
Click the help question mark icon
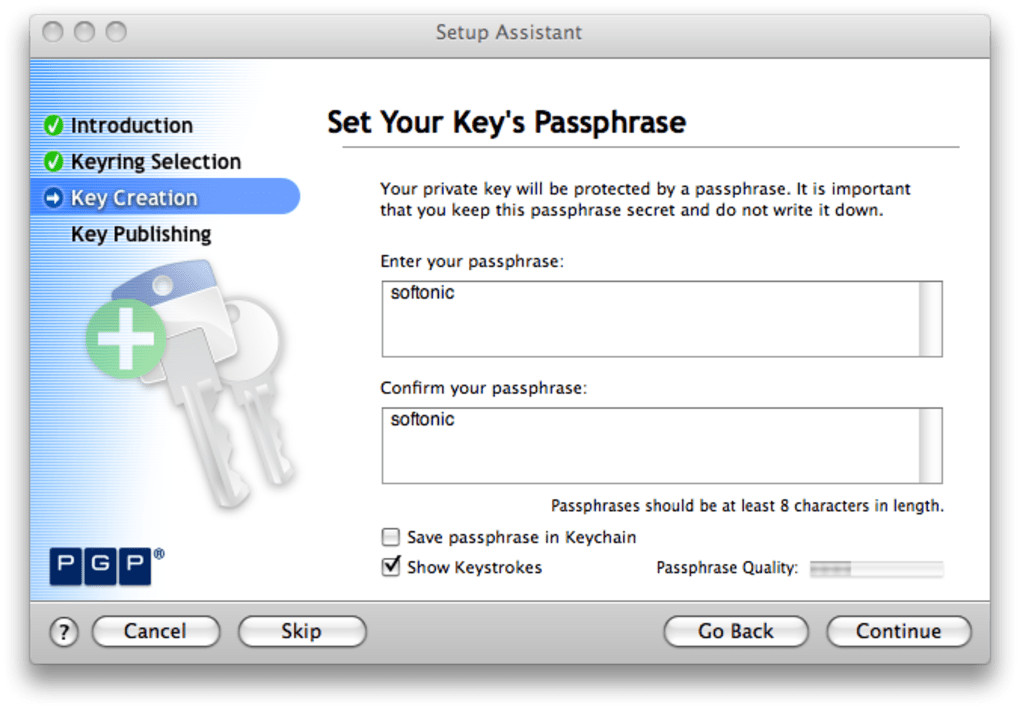point(63,631)
